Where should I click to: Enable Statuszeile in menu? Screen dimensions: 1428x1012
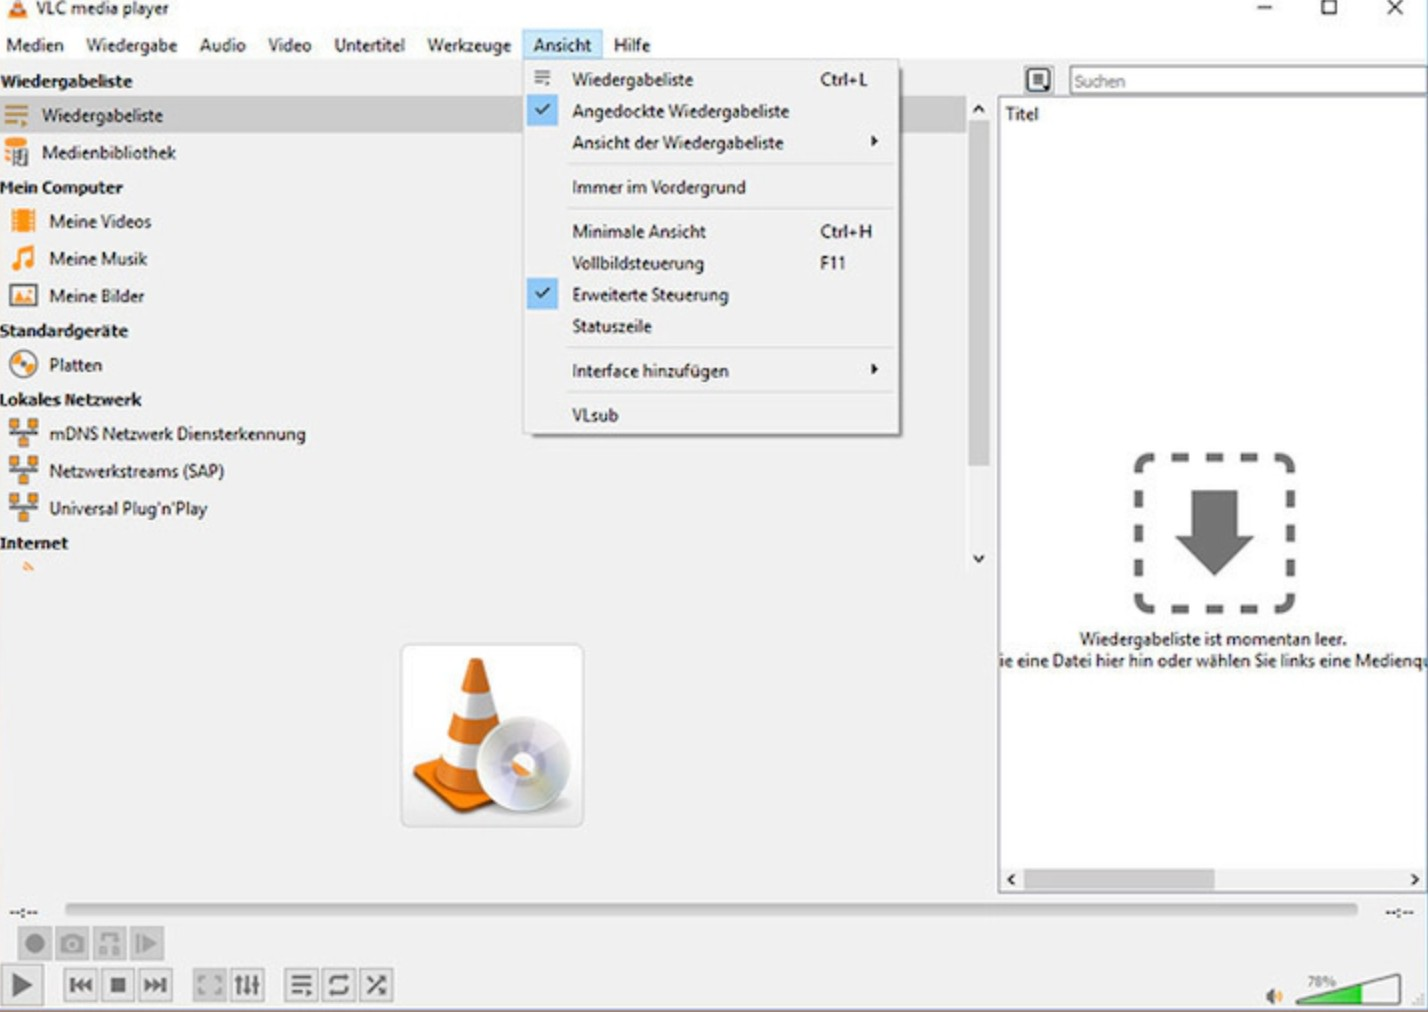pos(711,326)
